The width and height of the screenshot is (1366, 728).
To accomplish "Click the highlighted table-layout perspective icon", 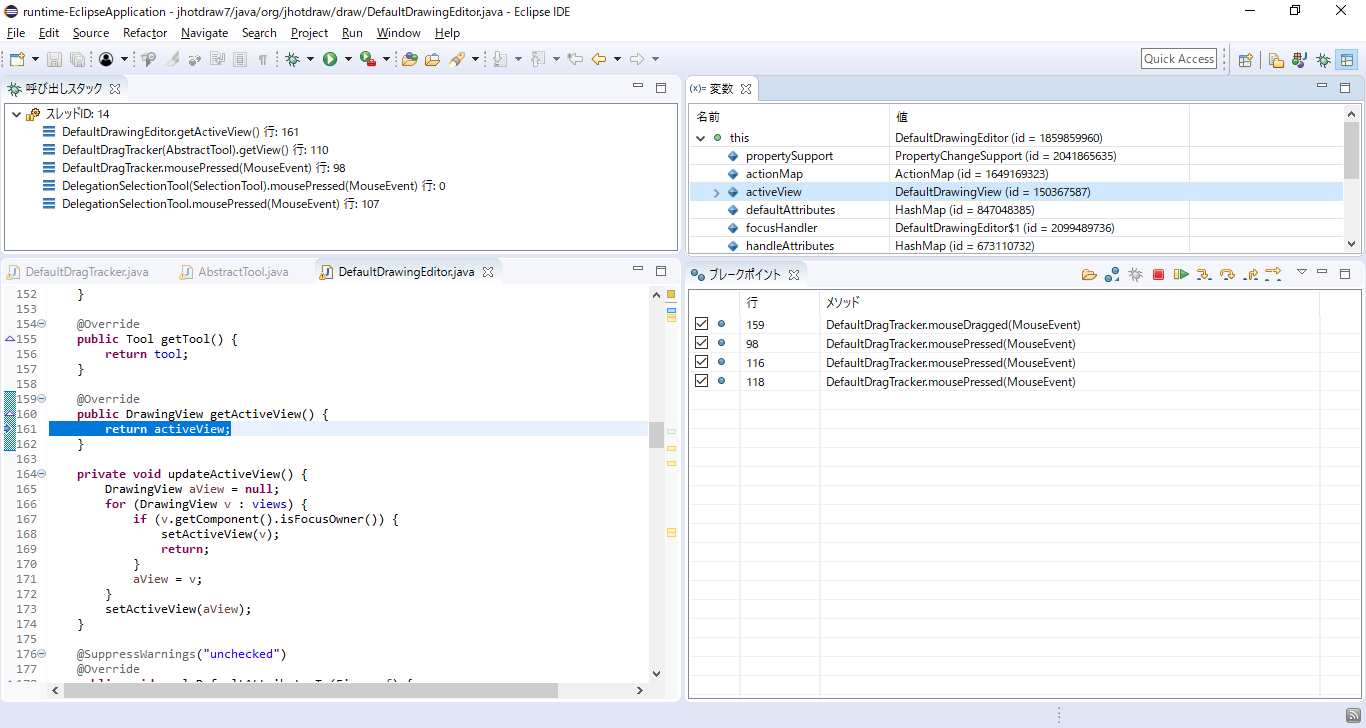I will tap(1347, 59).
